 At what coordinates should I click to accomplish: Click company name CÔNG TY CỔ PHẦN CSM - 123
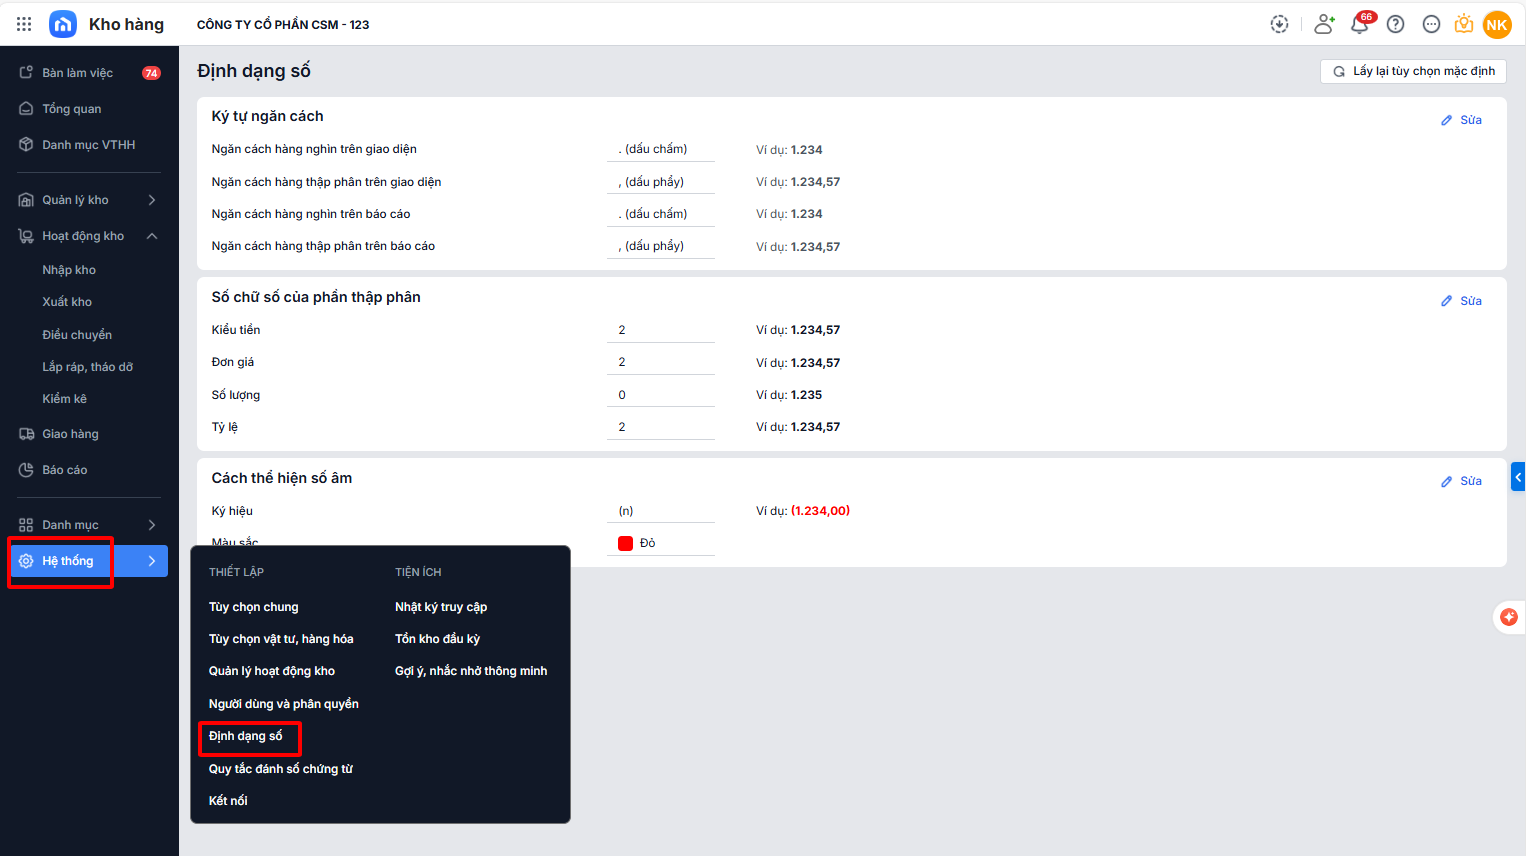pyautogui.click(x=283, y=25)
